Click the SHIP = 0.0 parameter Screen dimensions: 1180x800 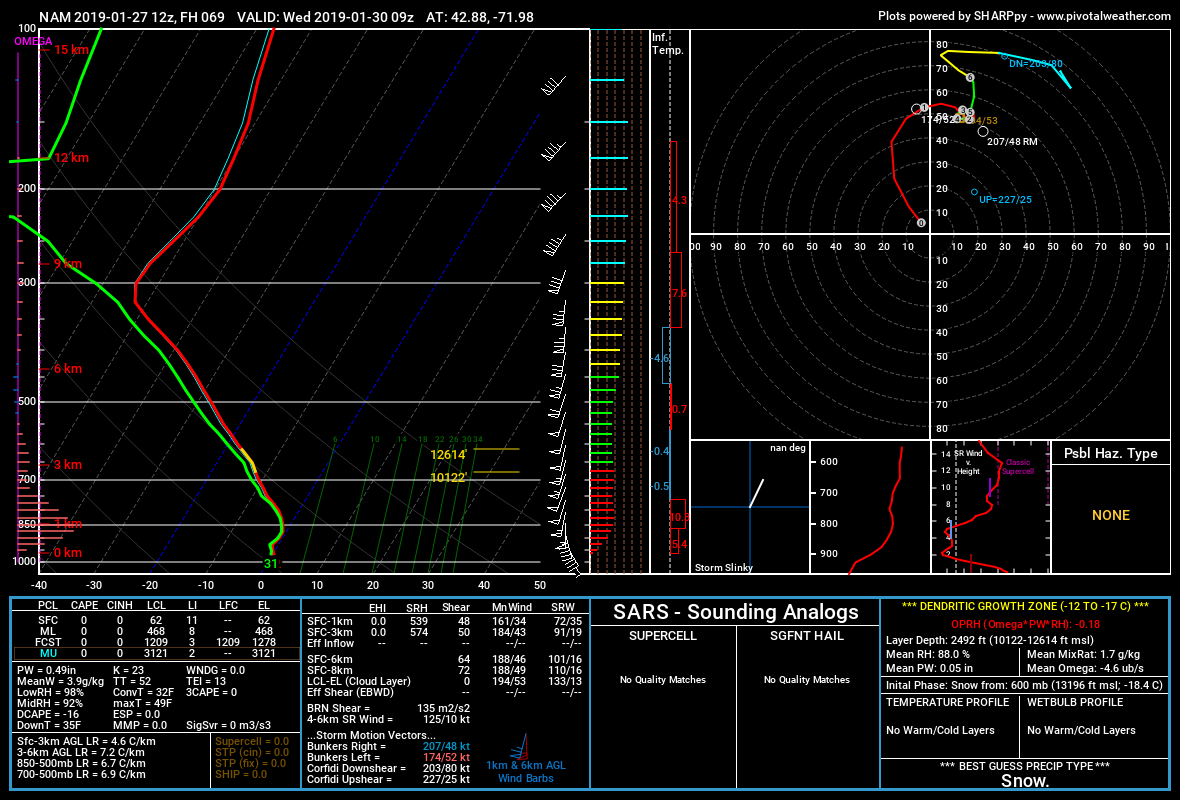coord(241,774)
